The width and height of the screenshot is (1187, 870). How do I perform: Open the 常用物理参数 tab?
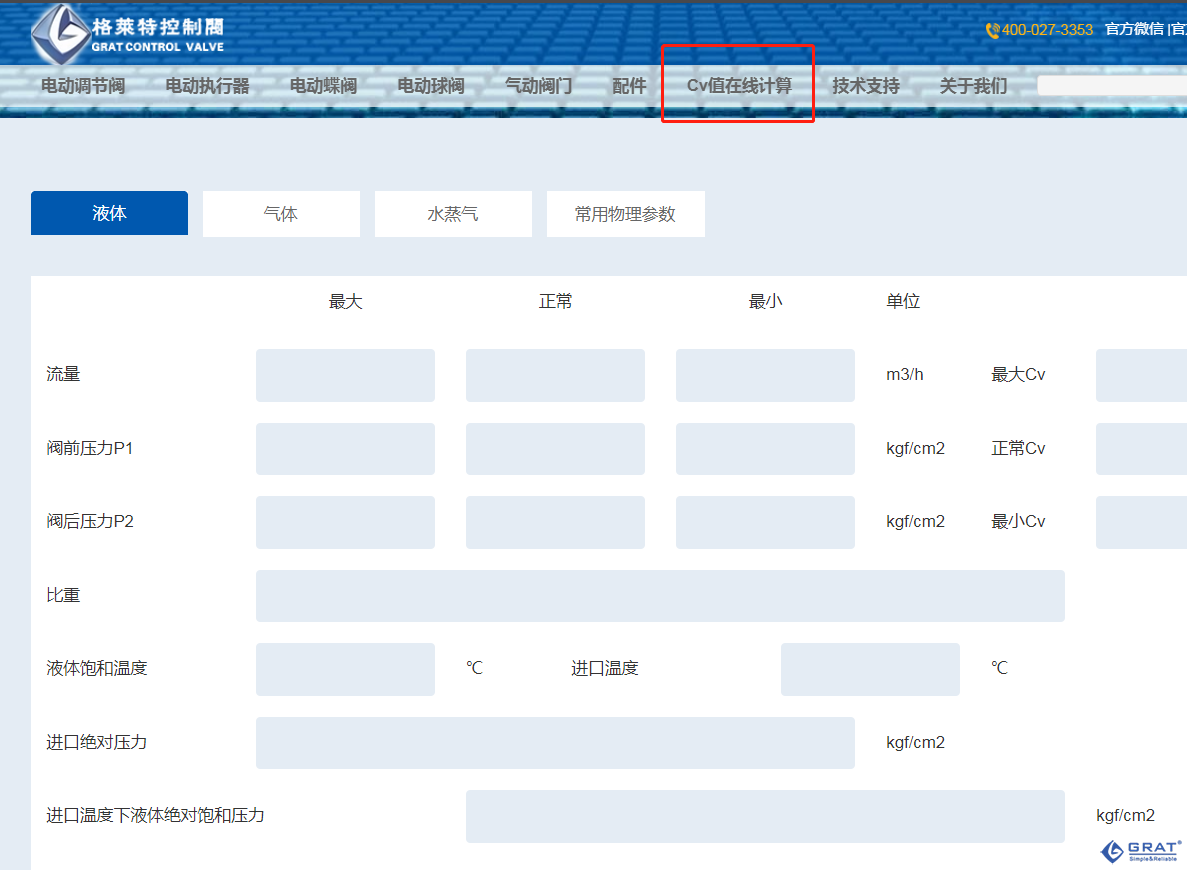(x=625, y=214)
